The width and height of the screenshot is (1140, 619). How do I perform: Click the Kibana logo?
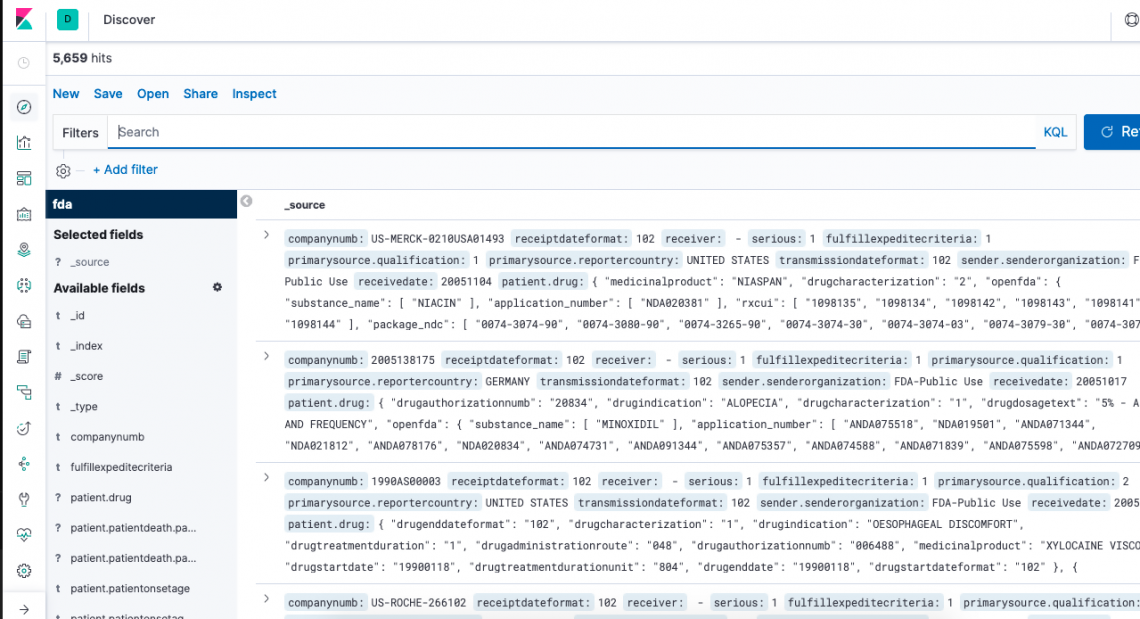point(24,19)
